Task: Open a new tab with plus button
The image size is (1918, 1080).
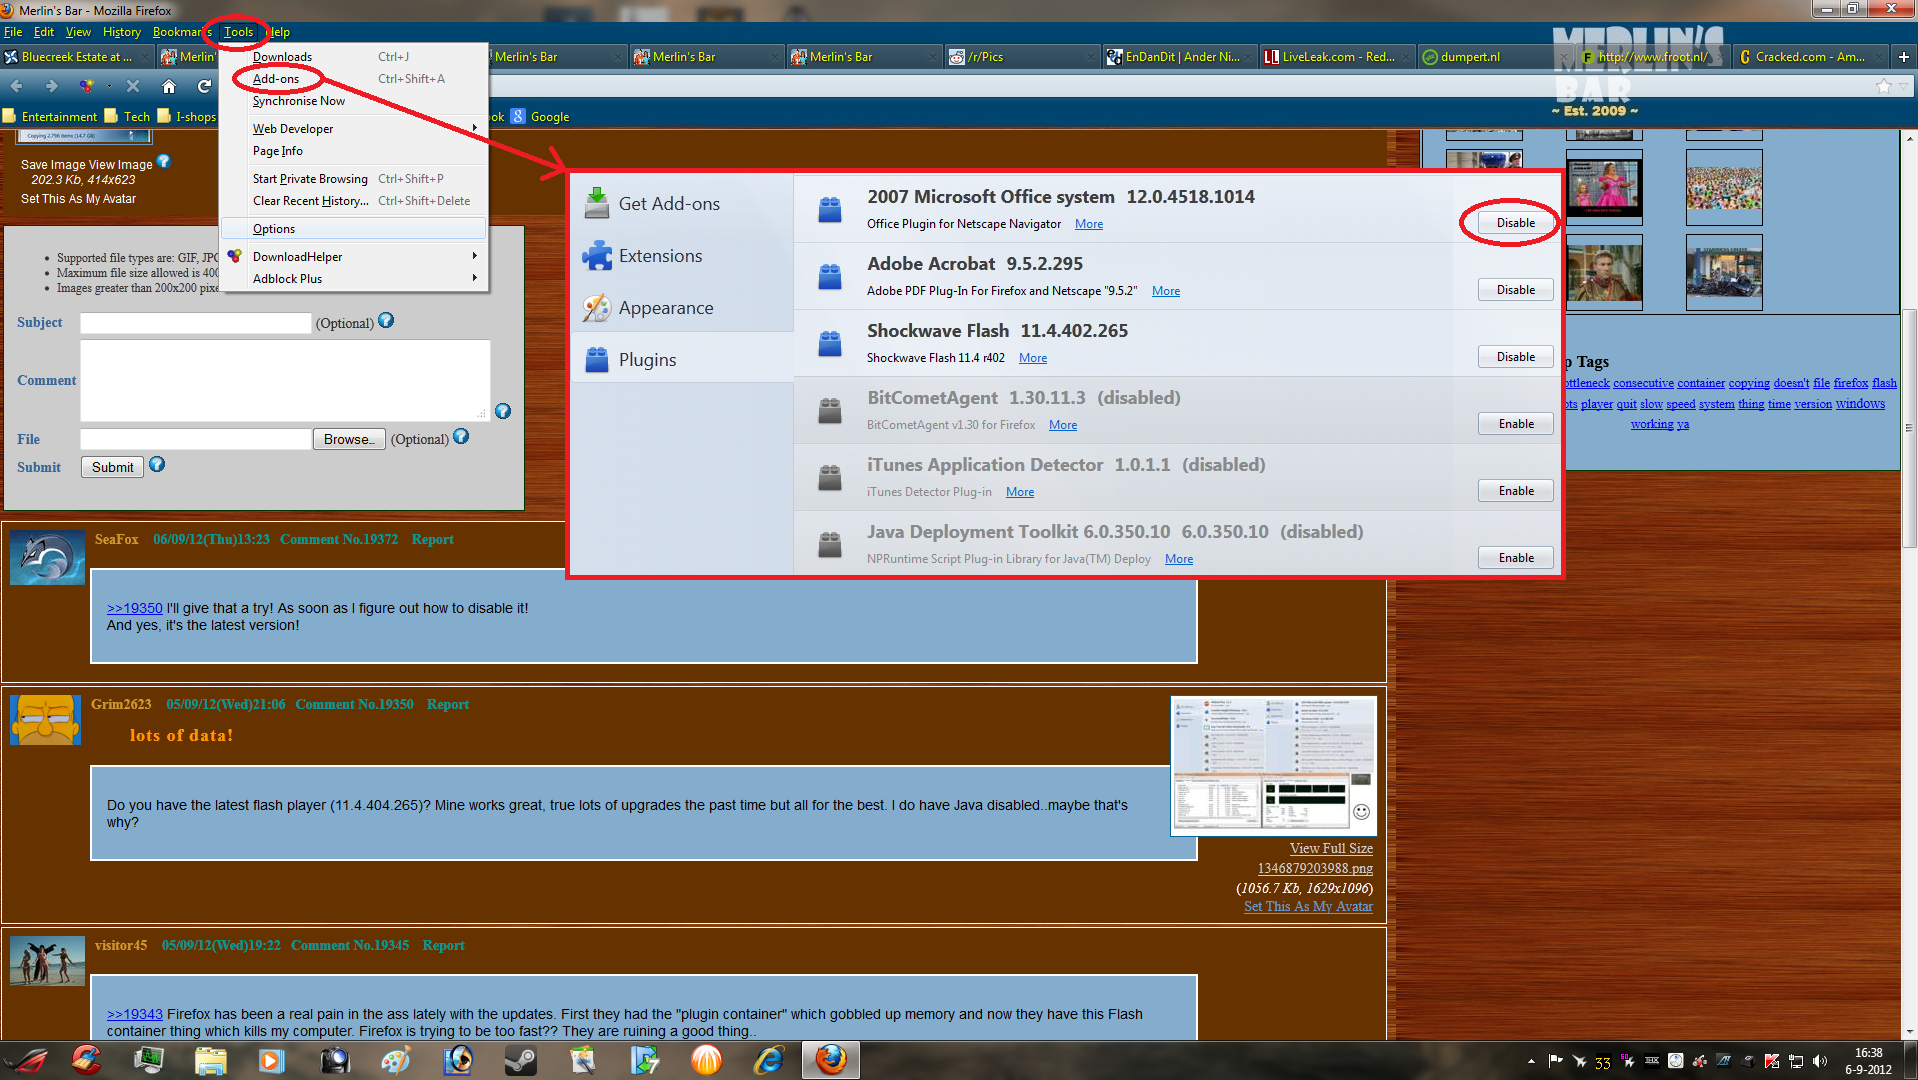Action: click(x=1903, y=57)
